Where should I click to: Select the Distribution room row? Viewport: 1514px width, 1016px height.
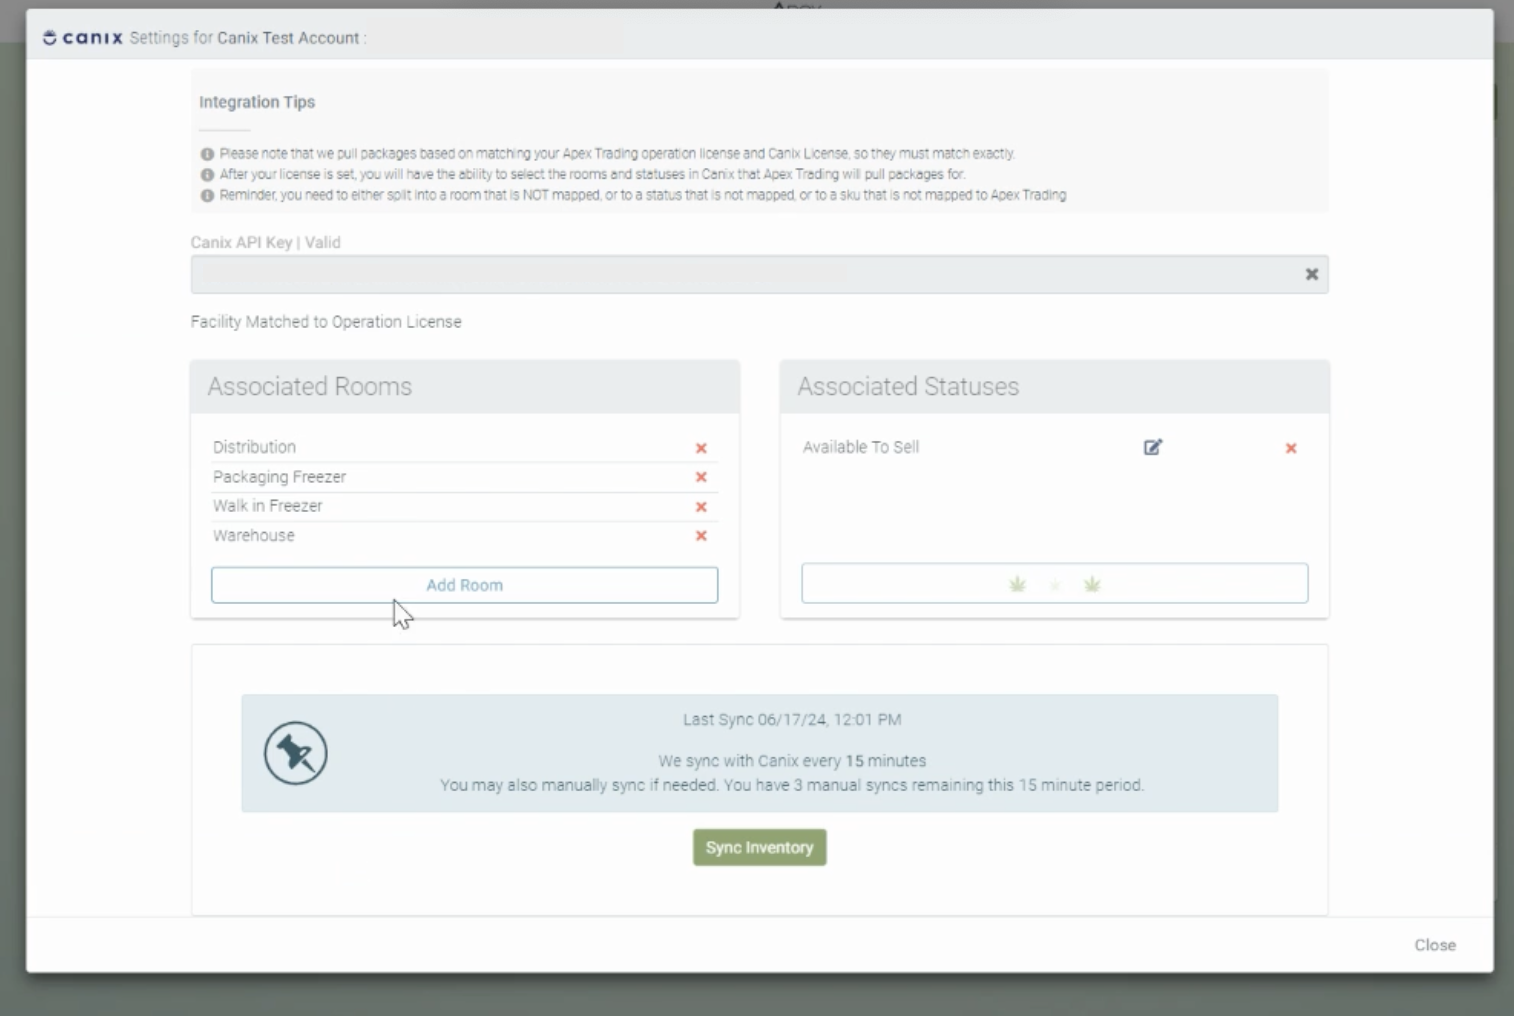click(x=465, y=447)
